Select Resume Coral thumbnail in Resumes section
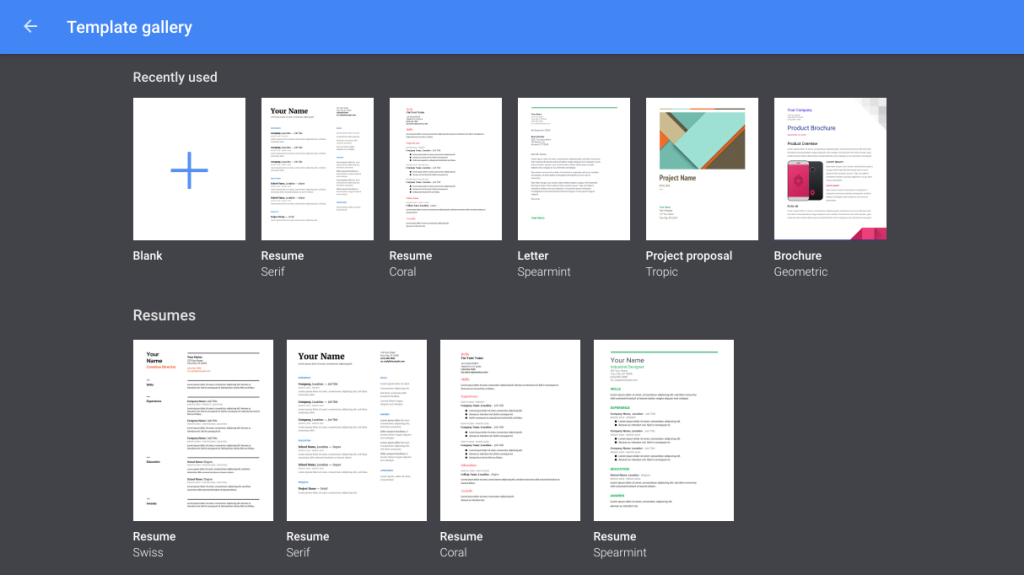The image size is (1024, 575). coord(510,430)
